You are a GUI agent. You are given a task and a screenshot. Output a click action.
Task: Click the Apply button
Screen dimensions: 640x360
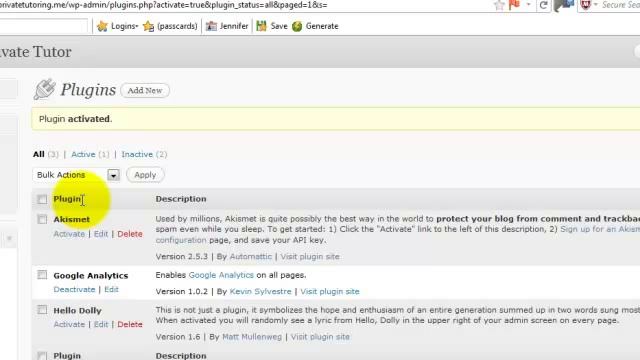click(x=145, y=175)
